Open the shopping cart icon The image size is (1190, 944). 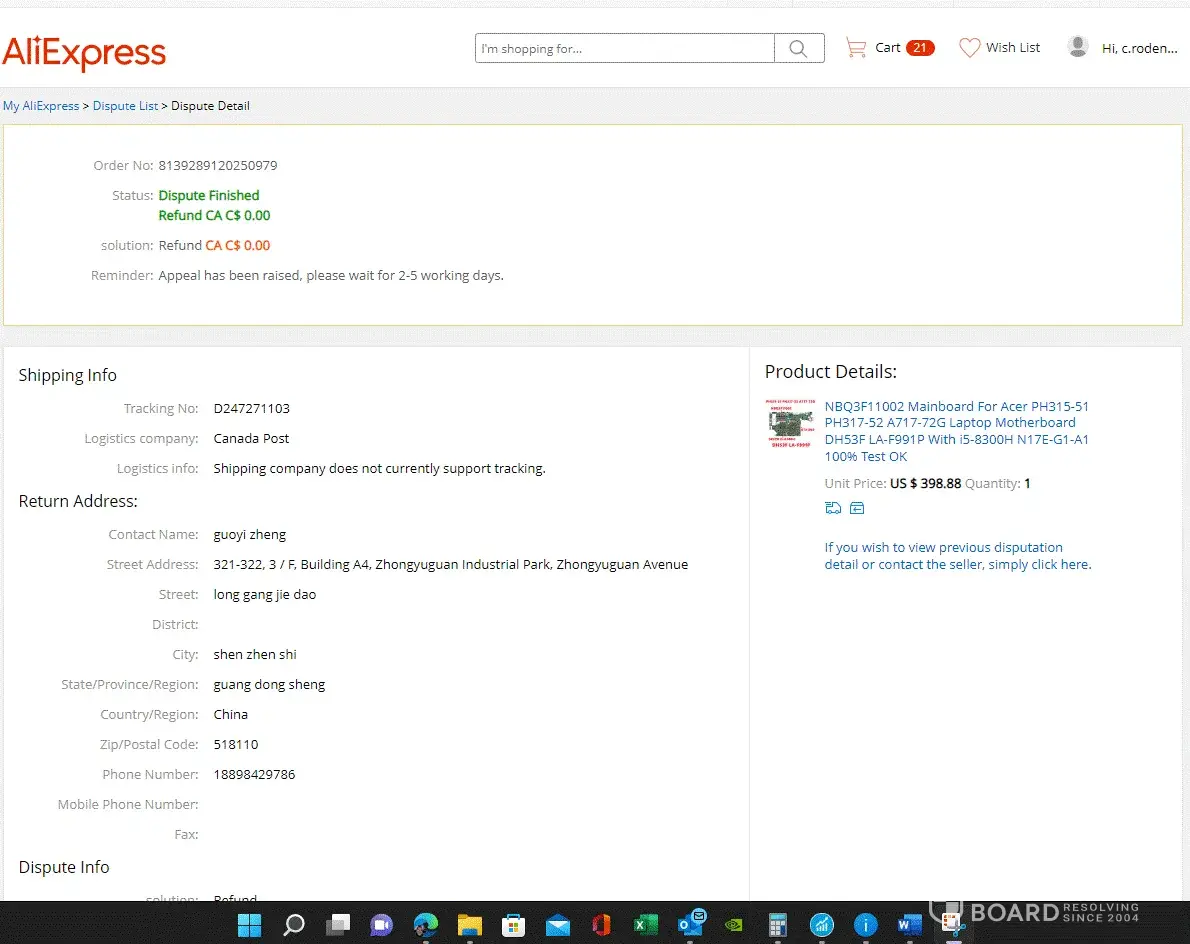[x=855, y=48]
